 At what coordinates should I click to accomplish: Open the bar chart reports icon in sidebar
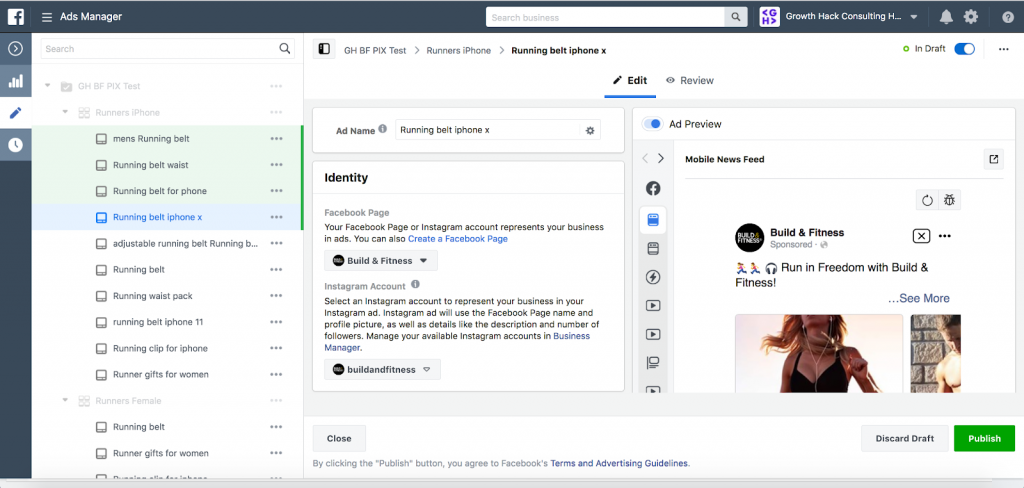[16, 81]
